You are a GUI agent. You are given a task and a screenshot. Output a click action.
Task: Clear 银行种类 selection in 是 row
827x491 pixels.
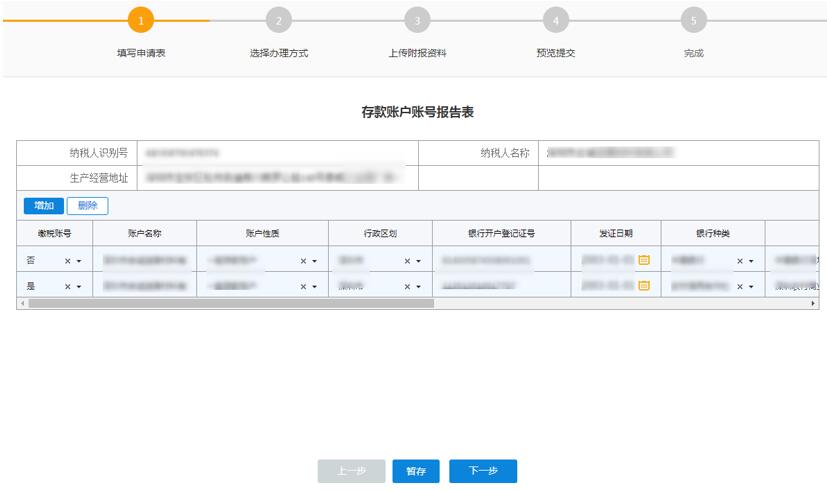coord(740,286)
